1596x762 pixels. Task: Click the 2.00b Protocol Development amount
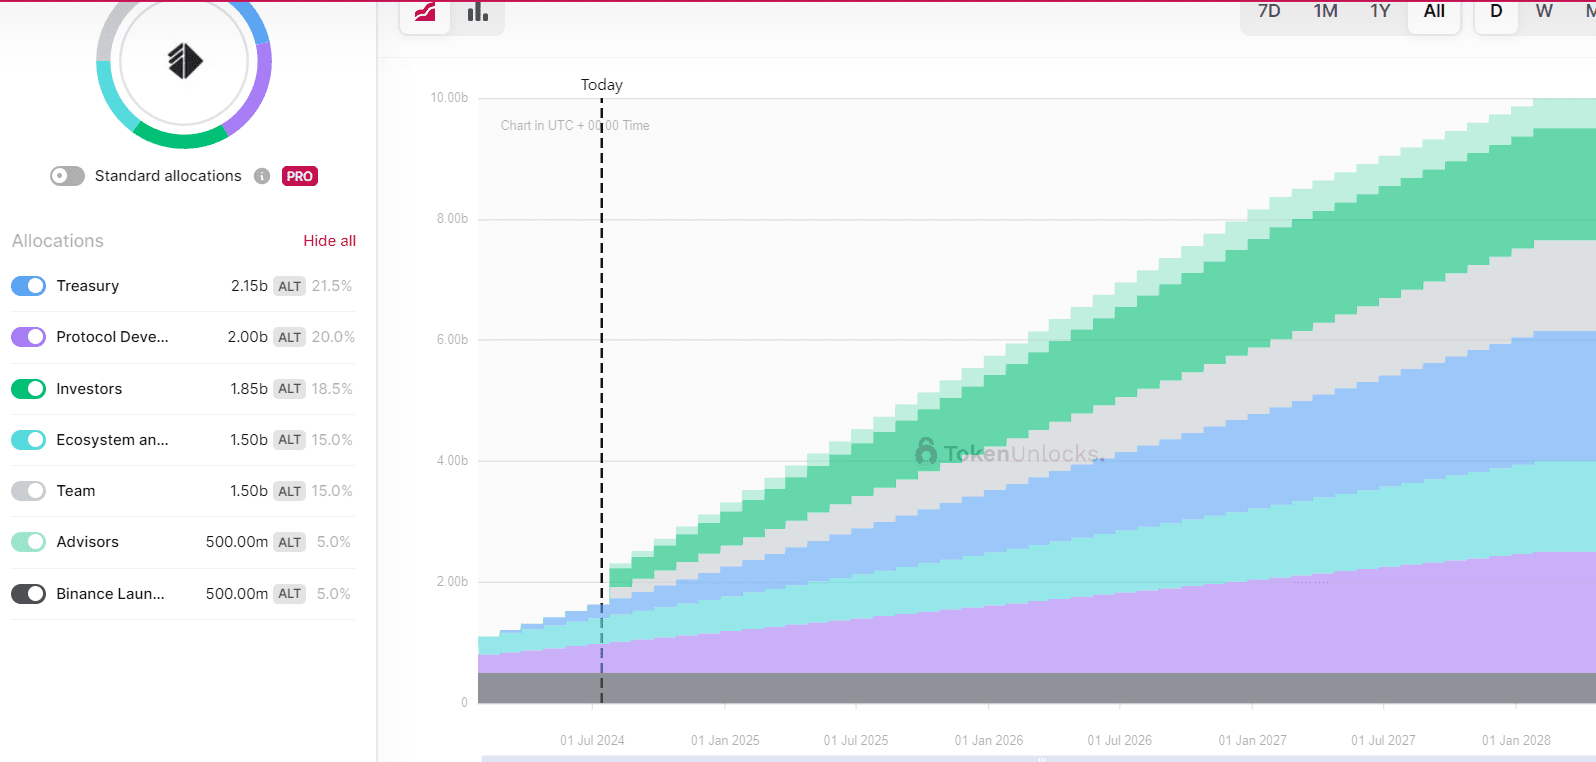247,337
